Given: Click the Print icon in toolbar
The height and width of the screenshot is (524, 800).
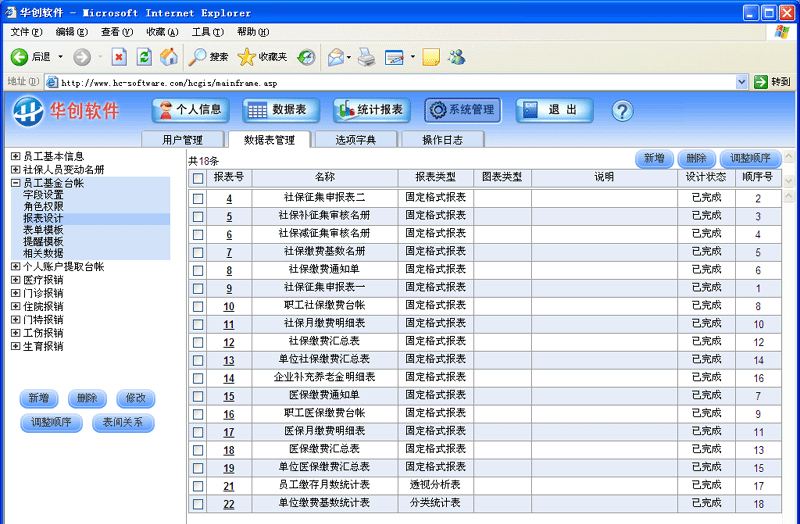Looking at the screenshot, I should [x=367, y=57].
